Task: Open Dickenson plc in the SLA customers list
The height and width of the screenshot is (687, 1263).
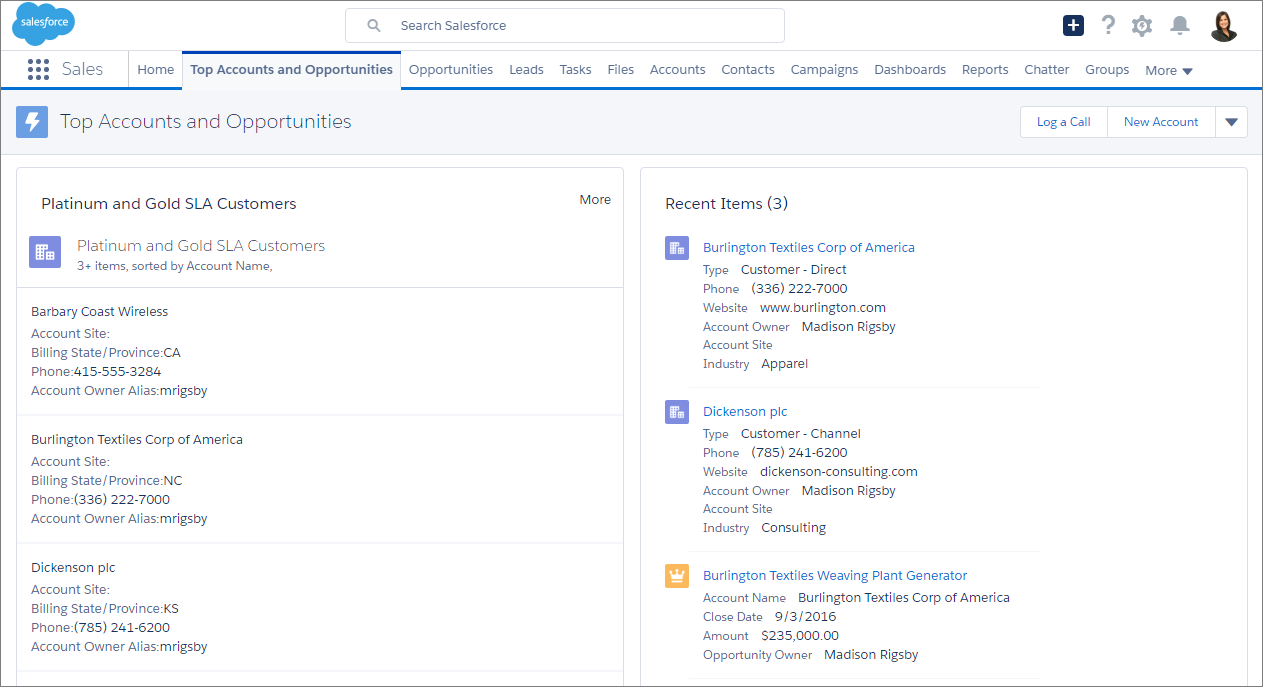Action: tap(73, 568)
